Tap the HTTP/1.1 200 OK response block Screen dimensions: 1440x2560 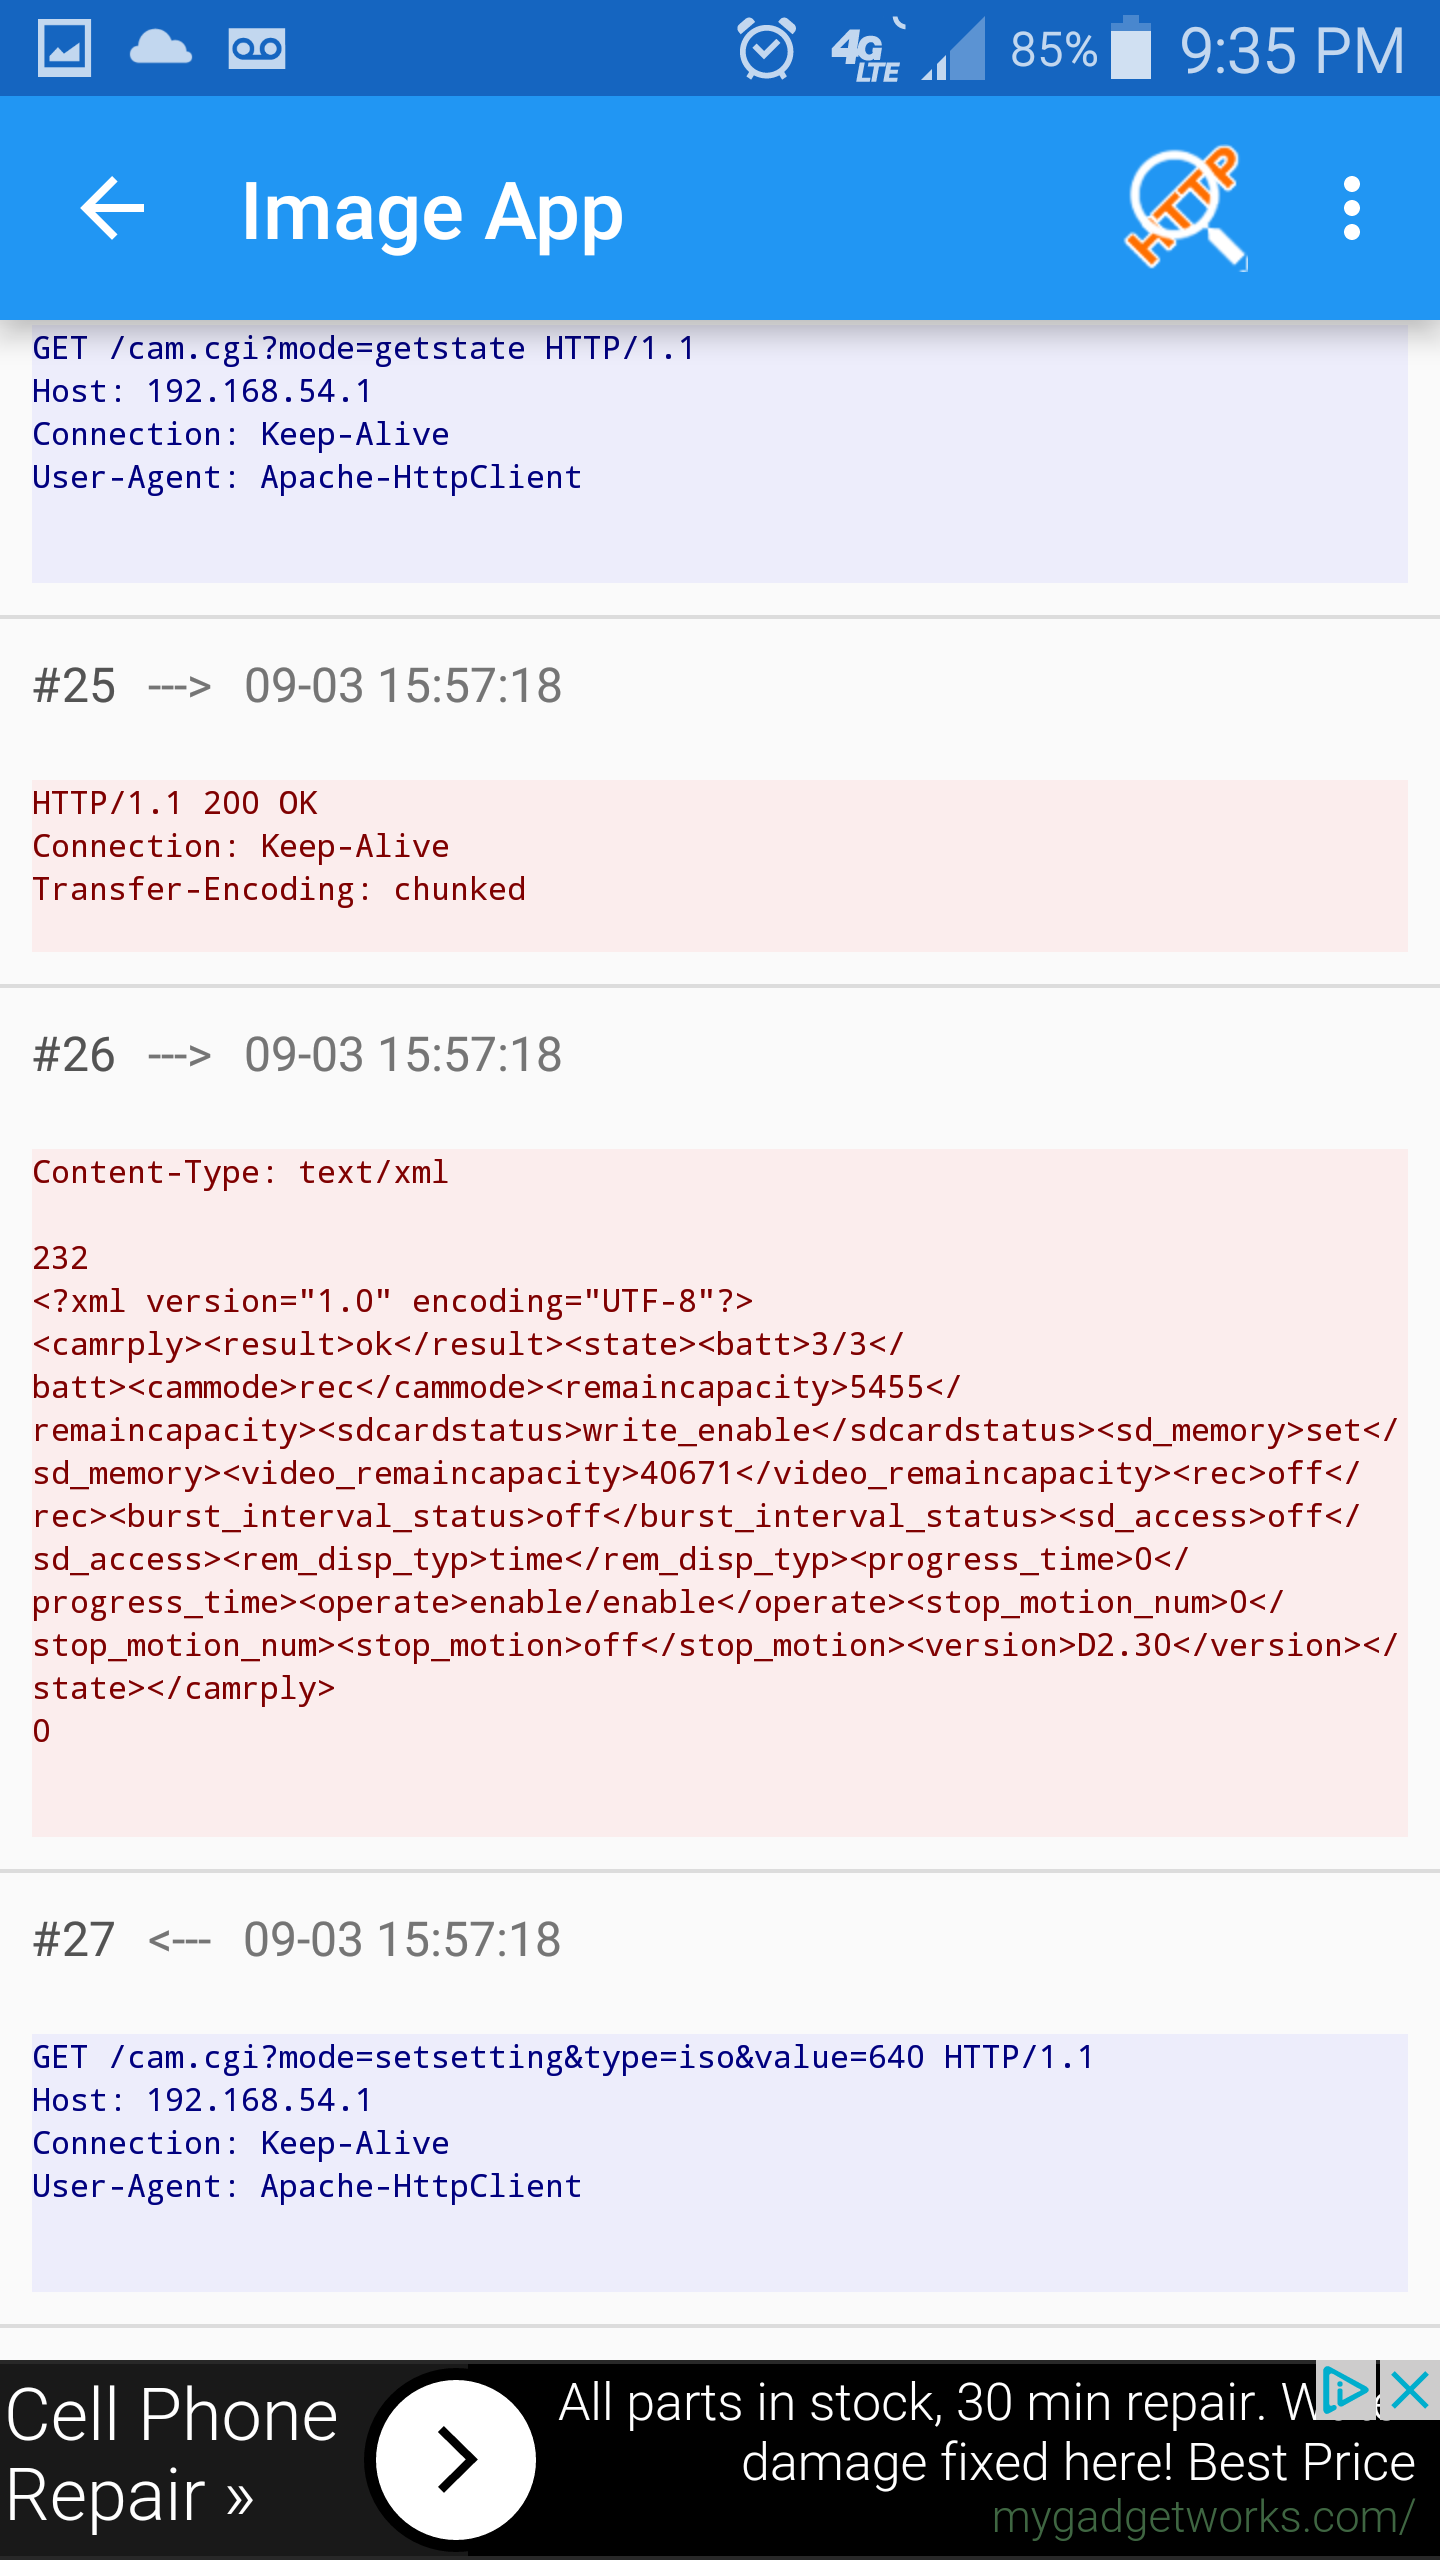click(720, 865)
